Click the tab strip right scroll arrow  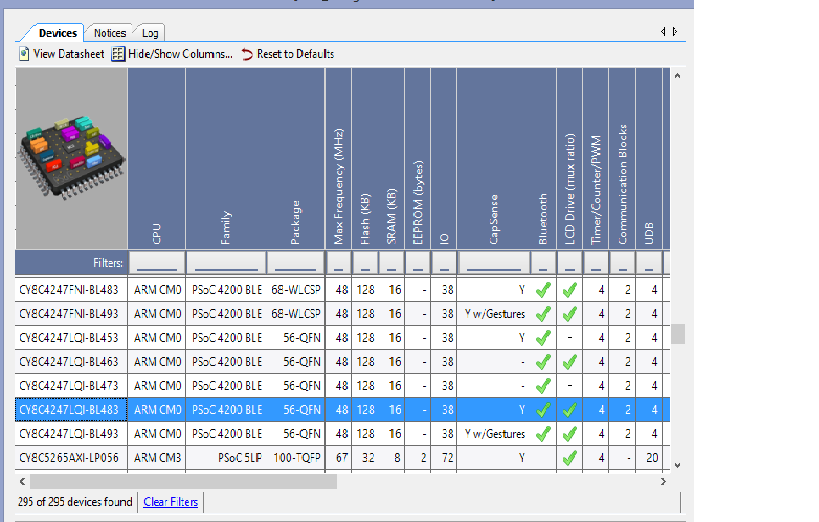tap(675, 32)
